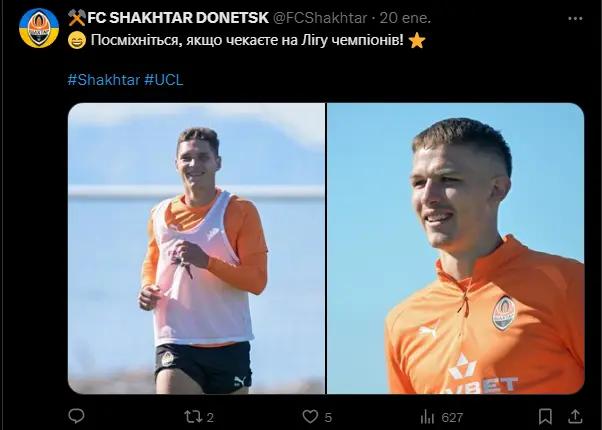
Task: Select the Ukrainian tweet text
Action: 247,40
